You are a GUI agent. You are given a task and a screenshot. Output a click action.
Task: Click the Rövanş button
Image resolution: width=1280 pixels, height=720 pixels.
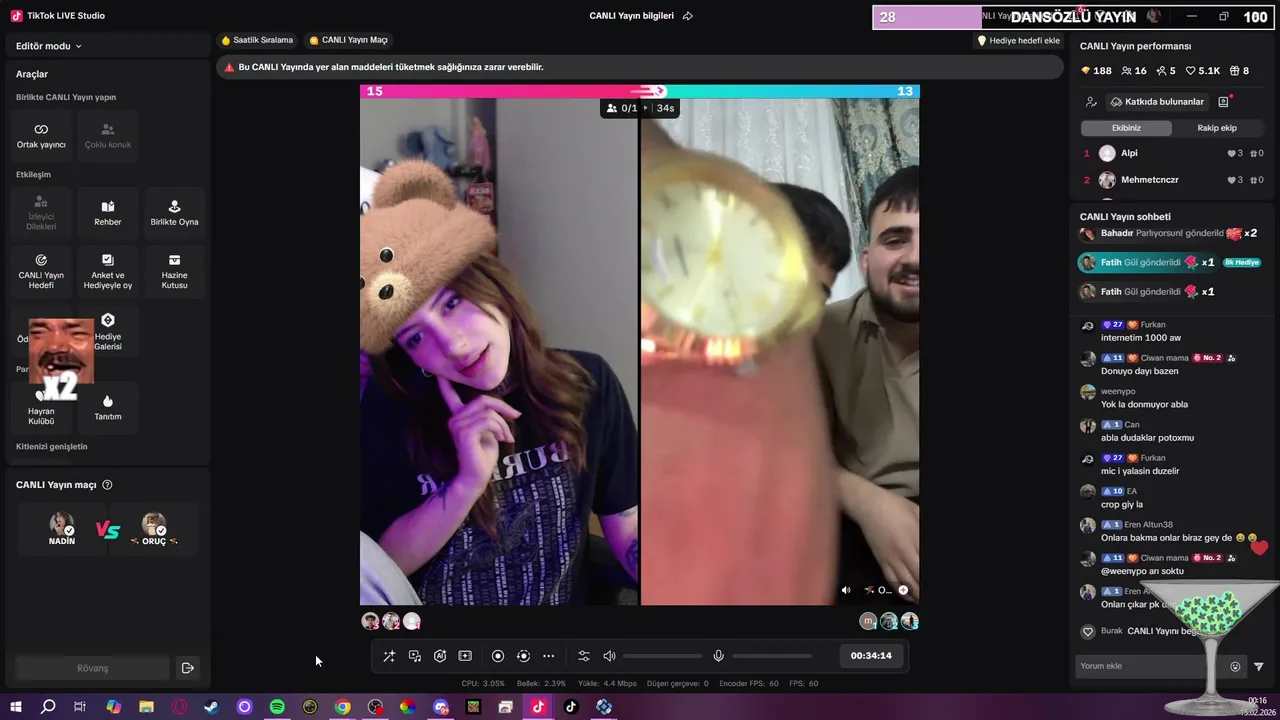92,668
